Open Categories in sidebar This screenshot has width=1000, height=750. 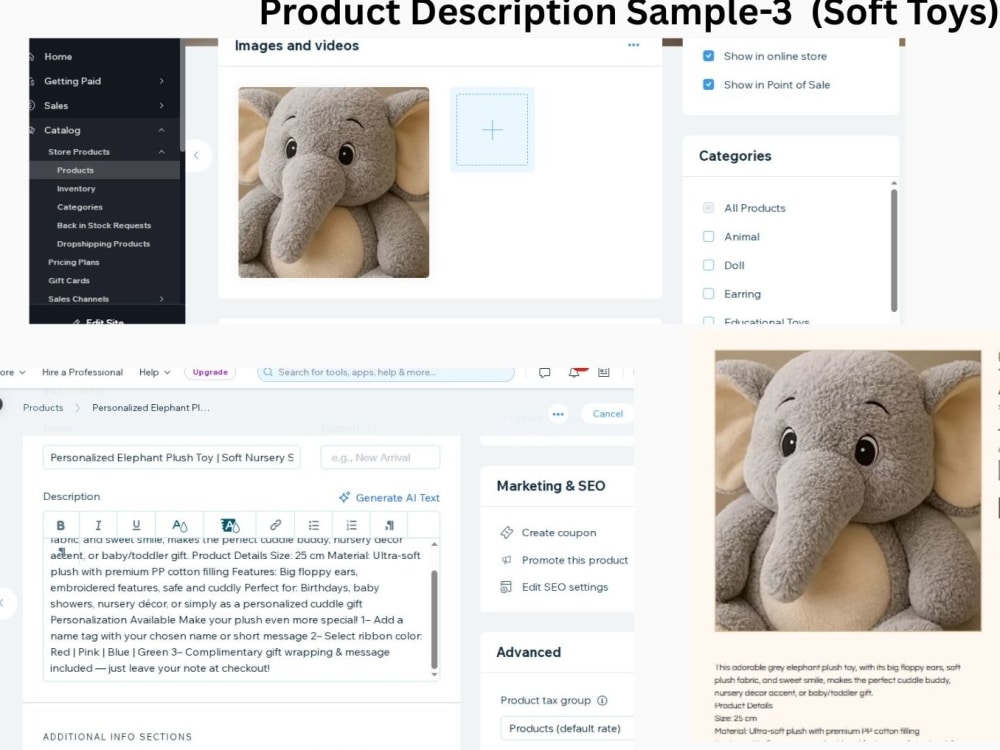(80, 207)
